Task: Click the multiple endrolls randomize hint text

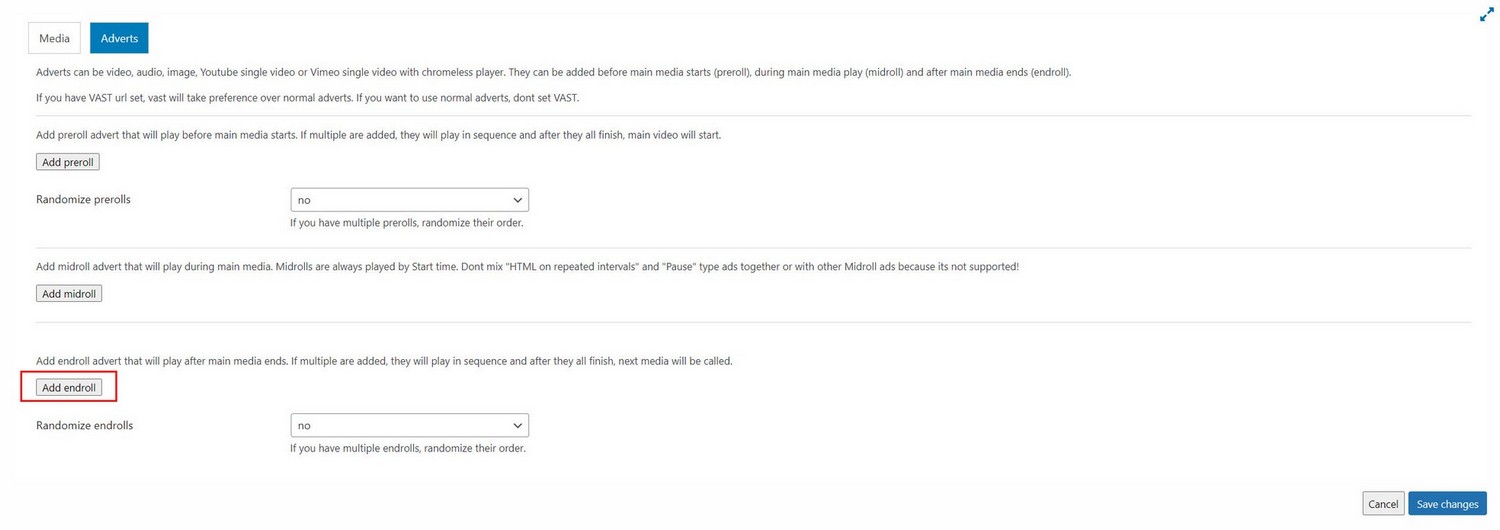Action: [x=407, y=448]
